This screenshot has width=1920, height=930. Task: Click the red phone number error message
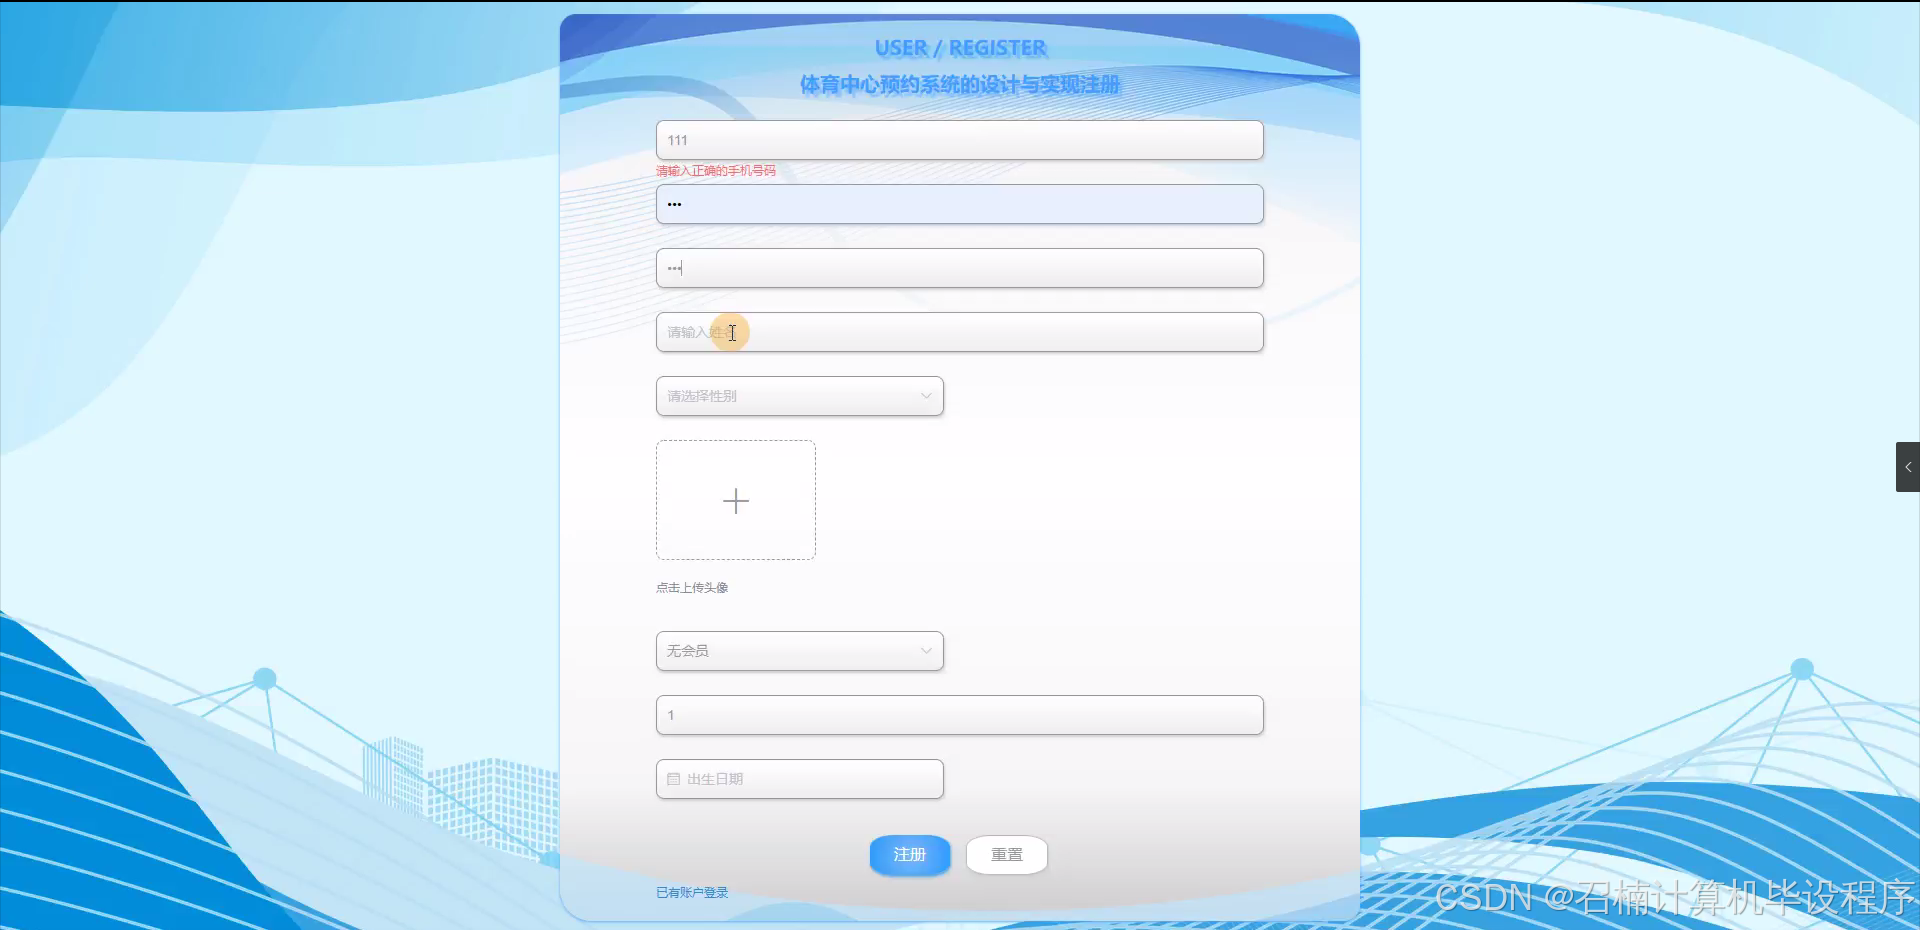pyautogui.click(x=716, y=171)
